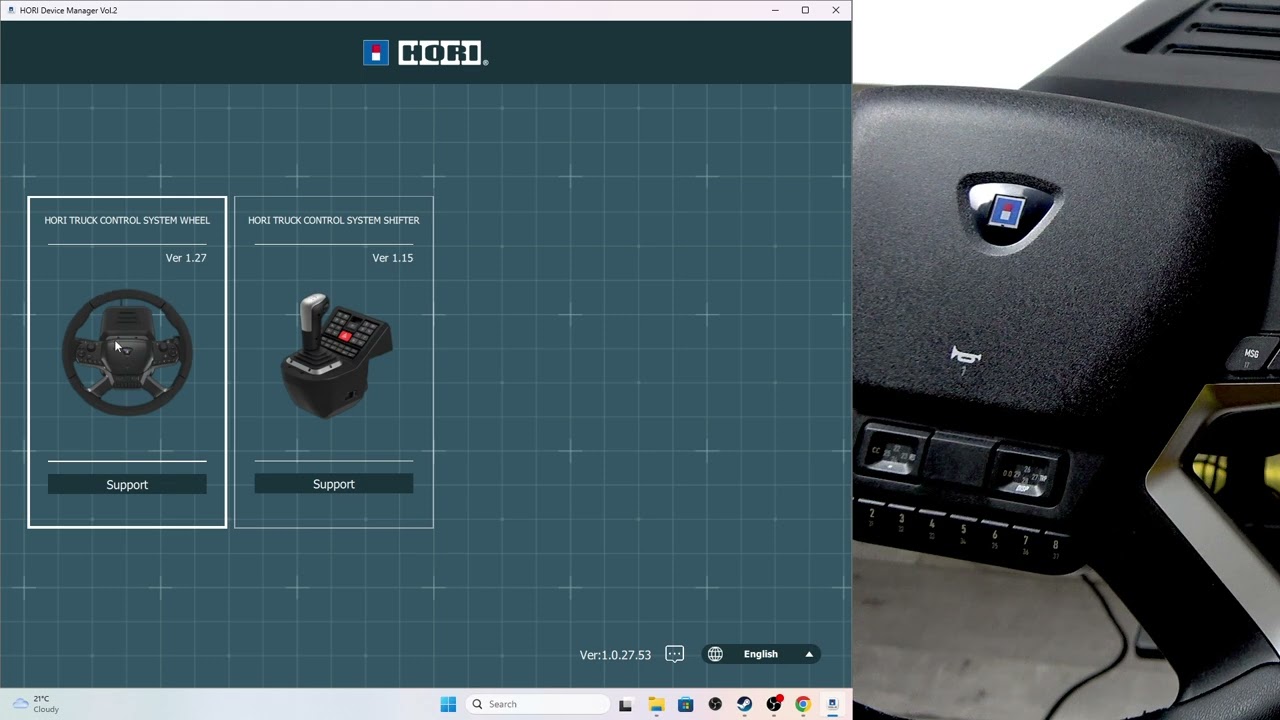Open Support for the Shifter device

point(333,484)
